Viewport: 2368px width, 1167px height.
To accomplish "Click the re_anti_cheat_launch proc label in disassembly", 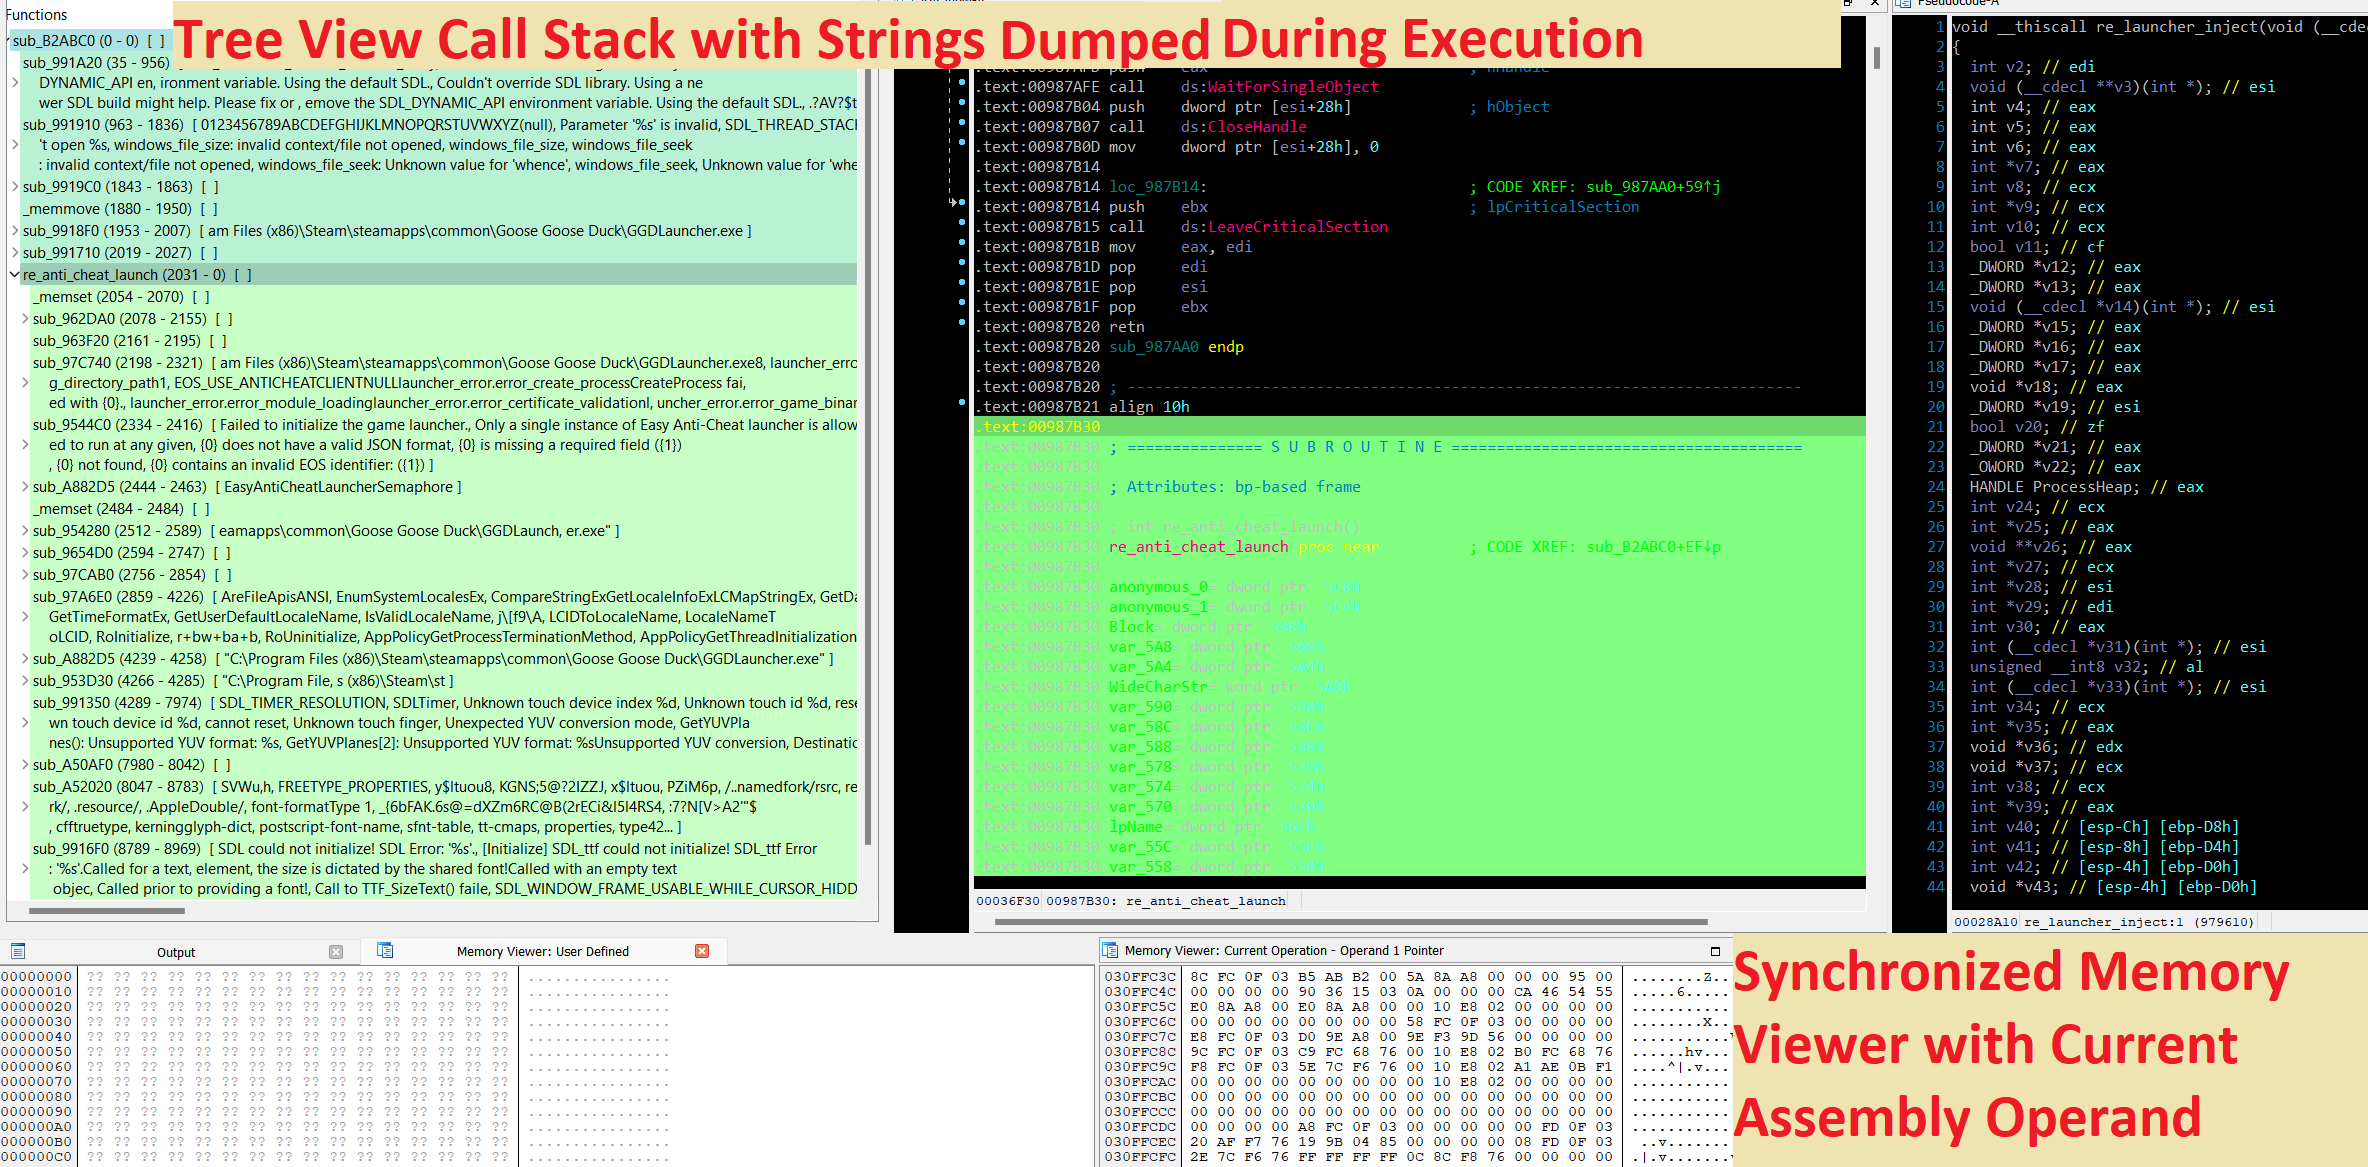I will click(x=1198, y=547).
